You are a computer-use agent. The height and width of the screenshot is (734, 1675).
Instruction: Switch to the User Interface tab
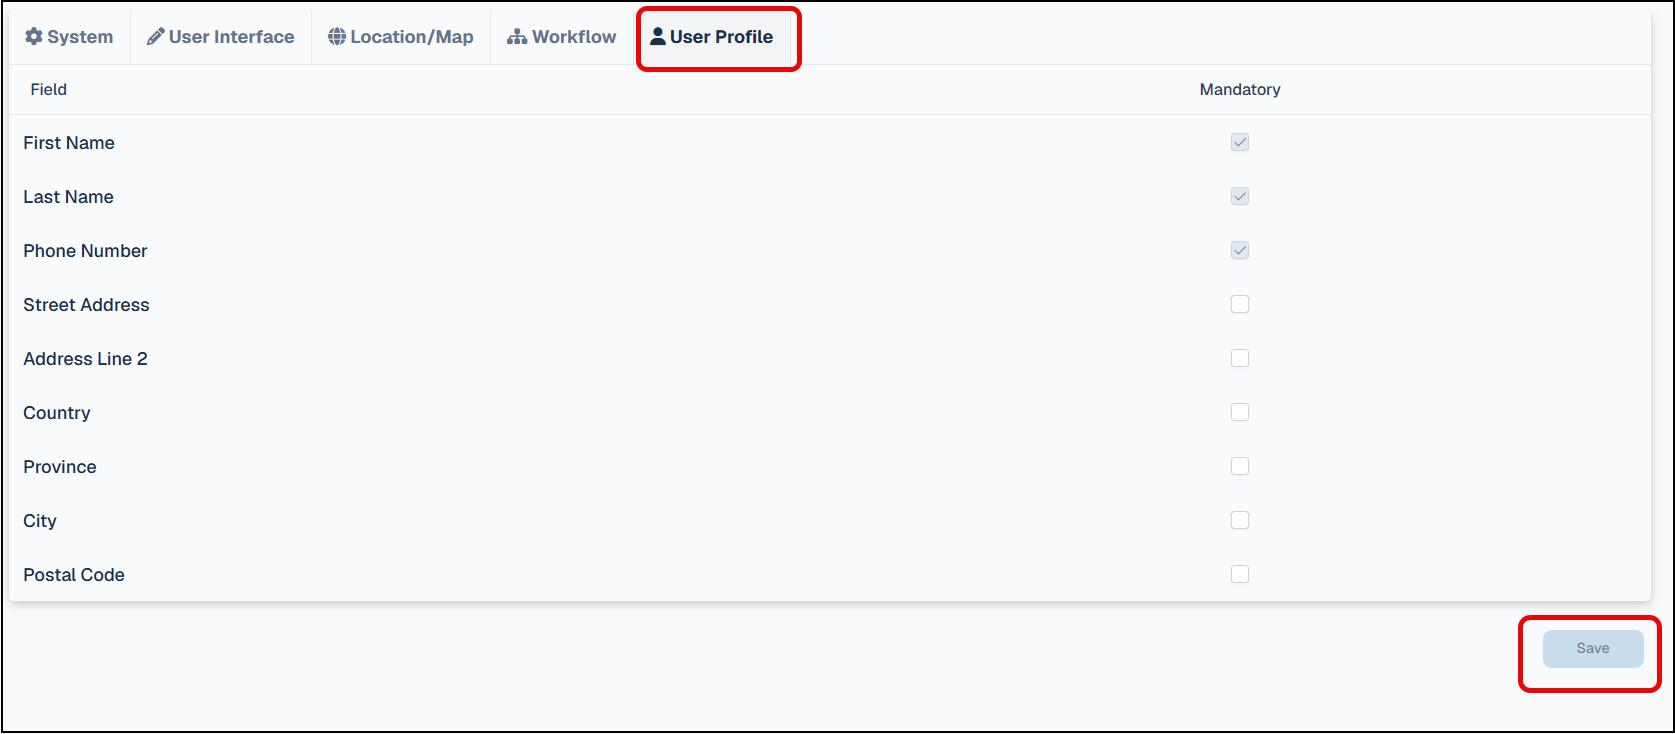click(x=221, y=37)
